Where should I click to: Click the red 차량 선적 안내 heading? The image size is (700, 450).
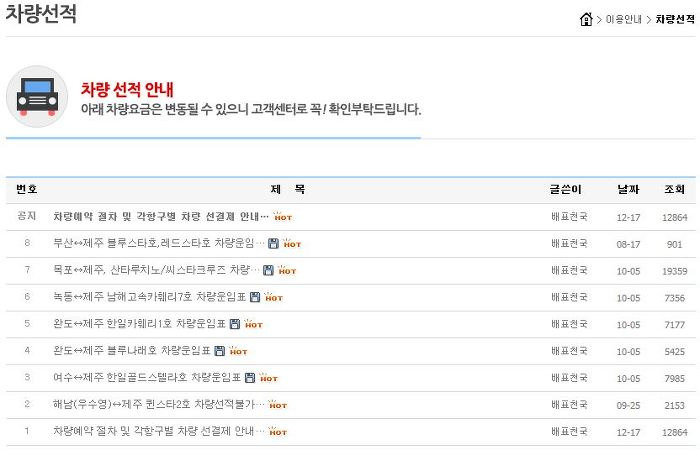127,89
